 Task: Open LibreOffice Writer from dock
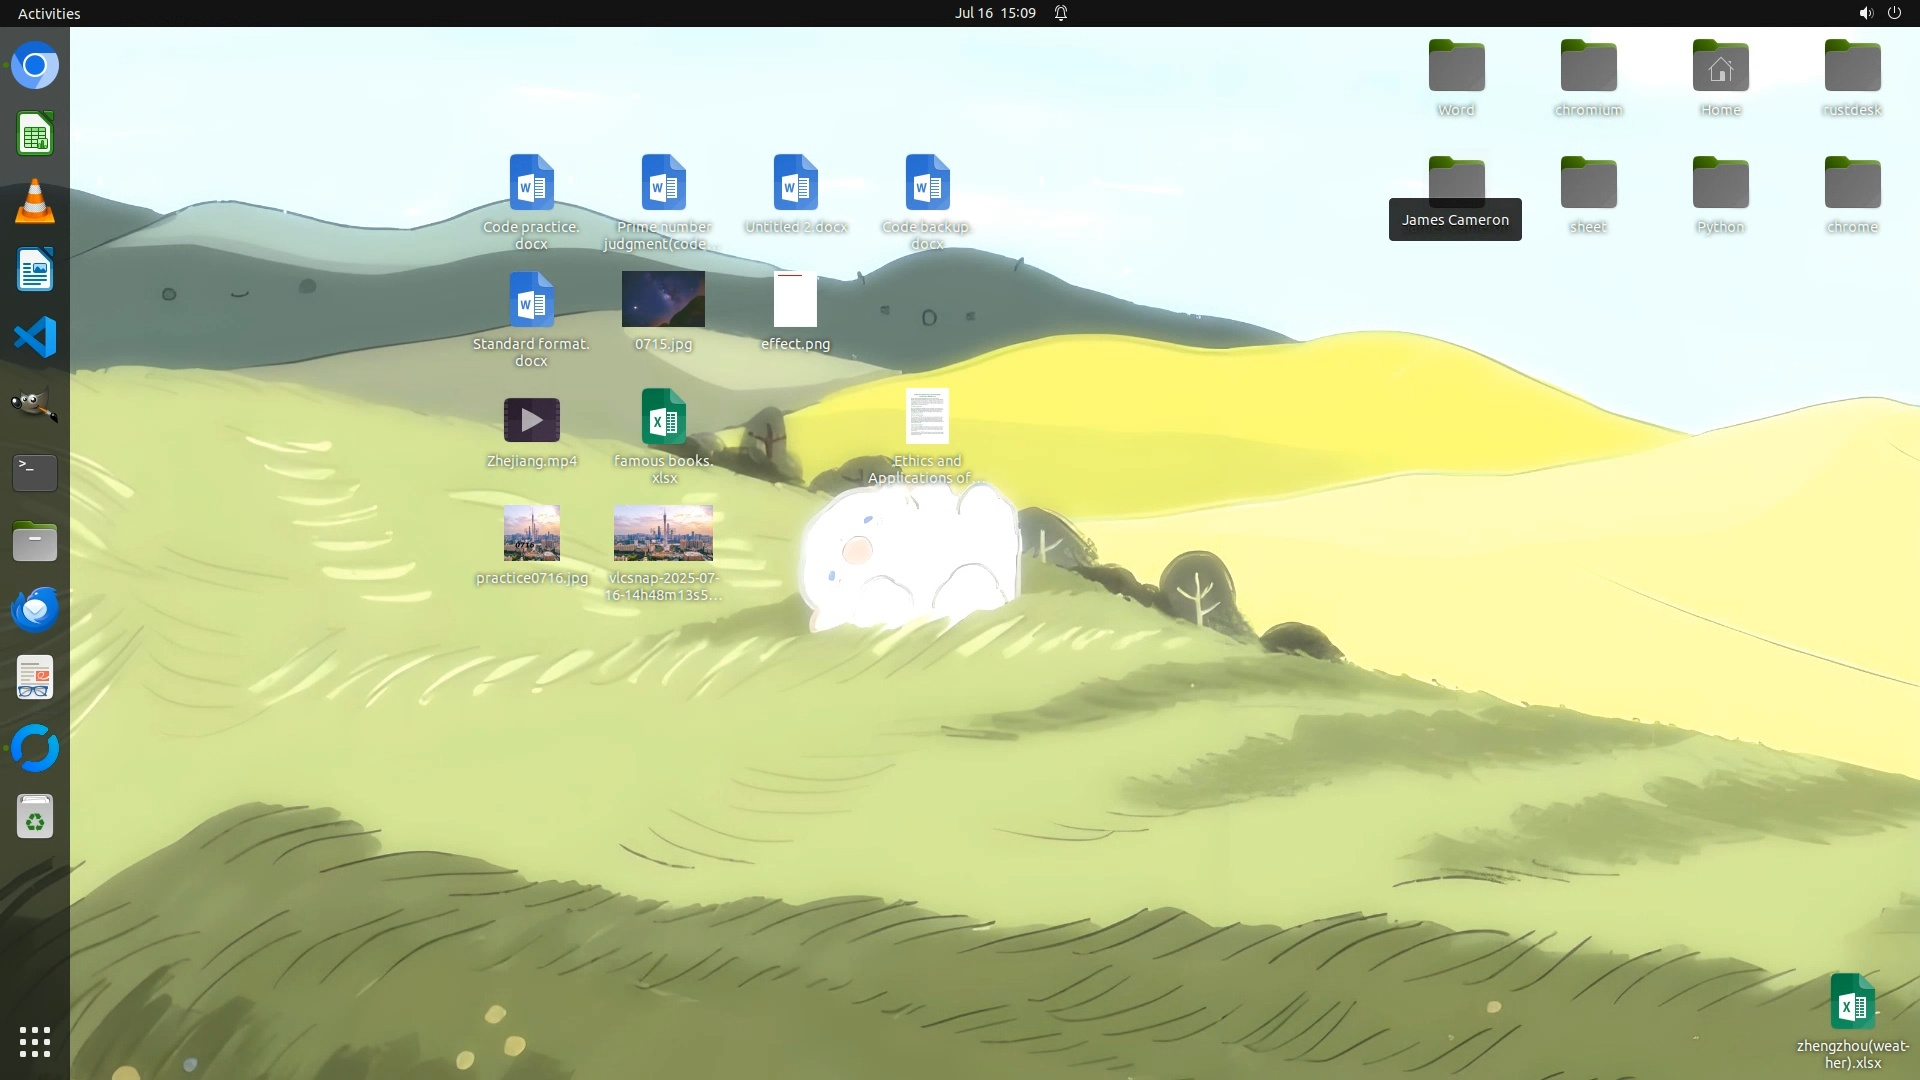(35, 270)
